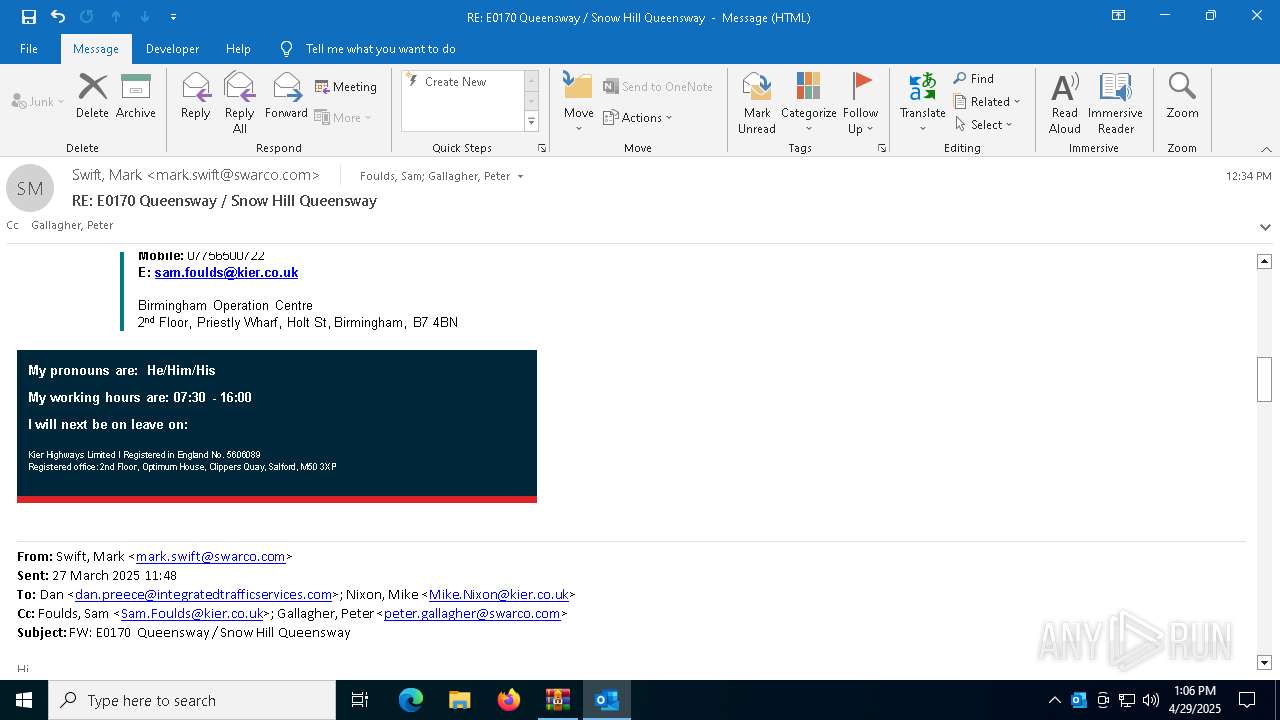Screen dimensions: 1280x720
Task: Expand the message header chevron
Action: [1265, 227]
